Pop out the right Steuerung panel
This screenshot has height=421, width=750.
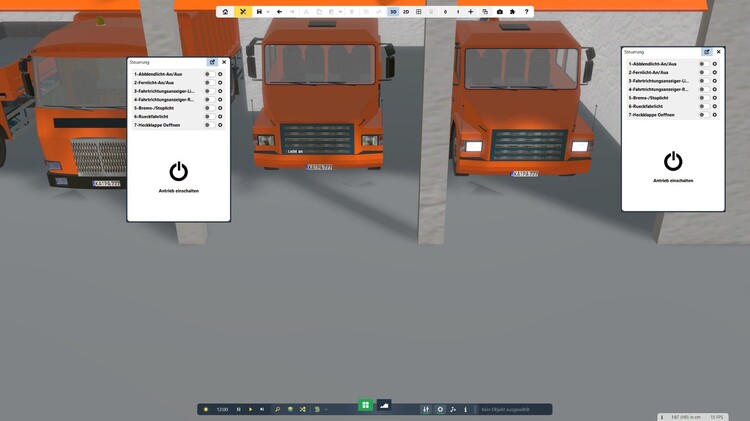pos(707,52)
